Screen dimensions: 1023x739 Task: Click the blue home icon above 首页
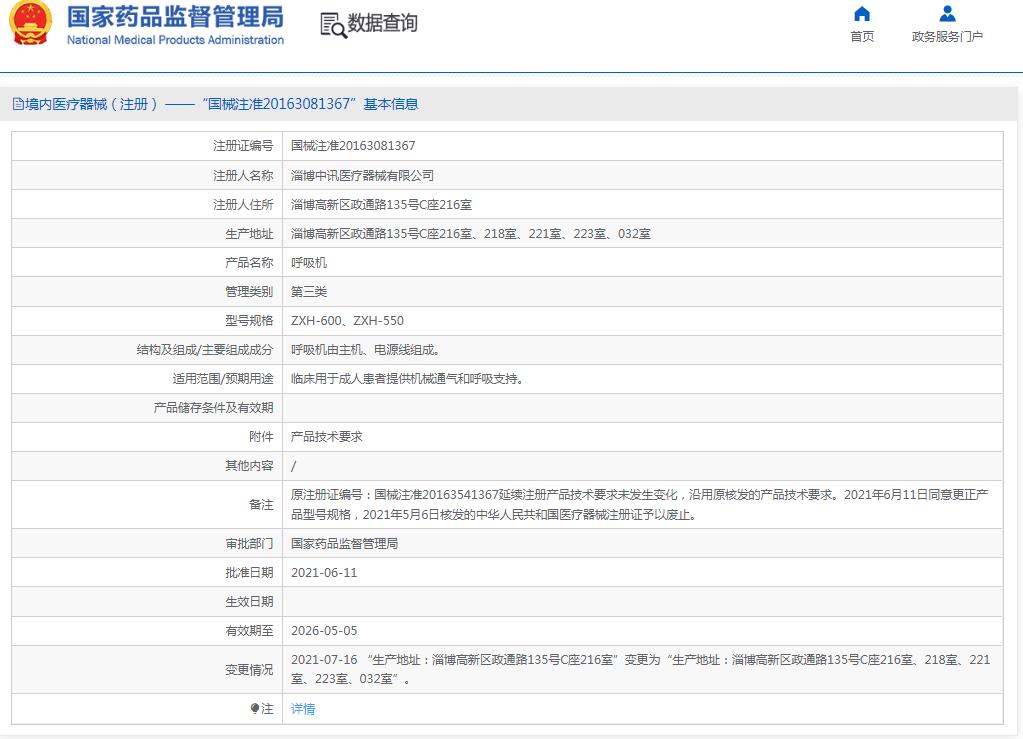click(x=861, y=14)
